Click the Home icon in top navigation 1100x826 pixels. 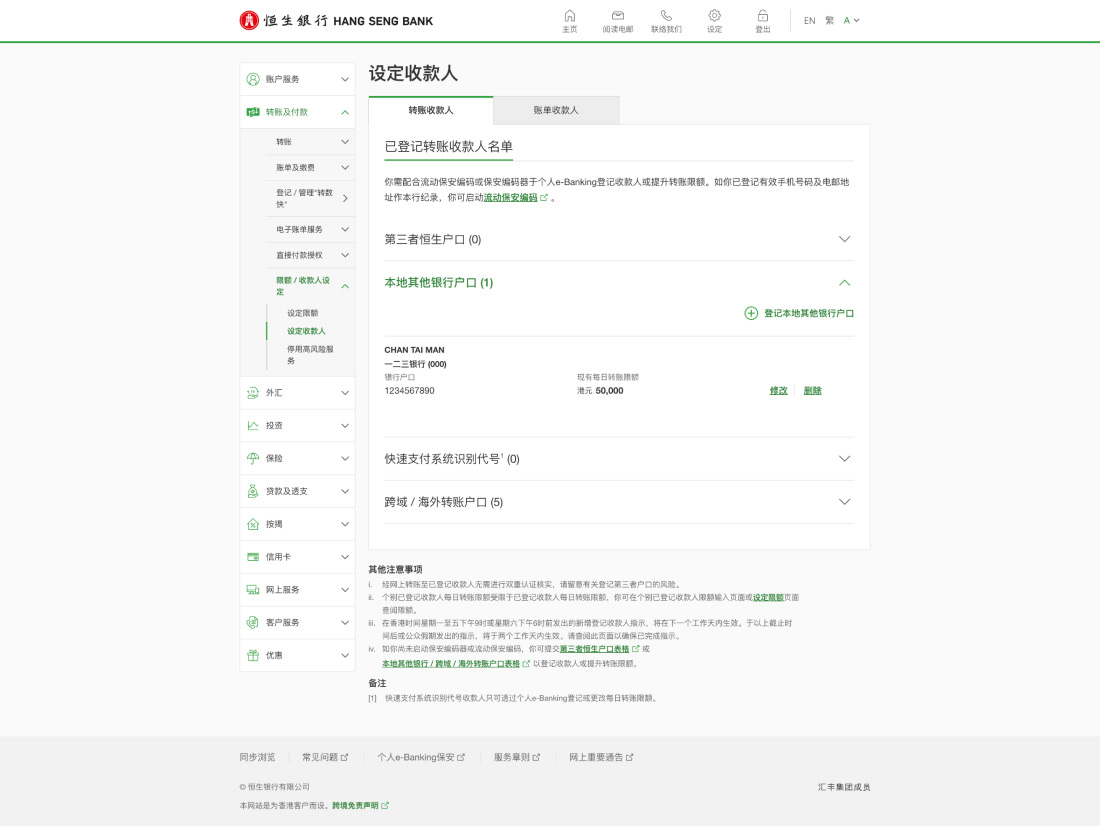pos(569,17)
